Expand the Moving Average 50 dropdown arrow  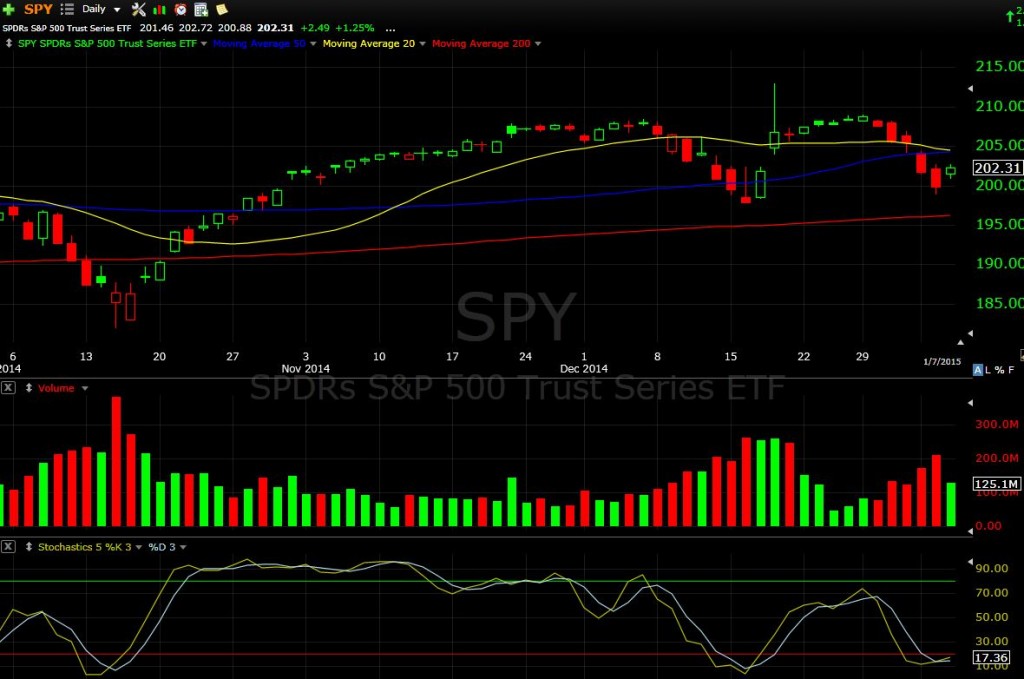(x=313, y=44)
